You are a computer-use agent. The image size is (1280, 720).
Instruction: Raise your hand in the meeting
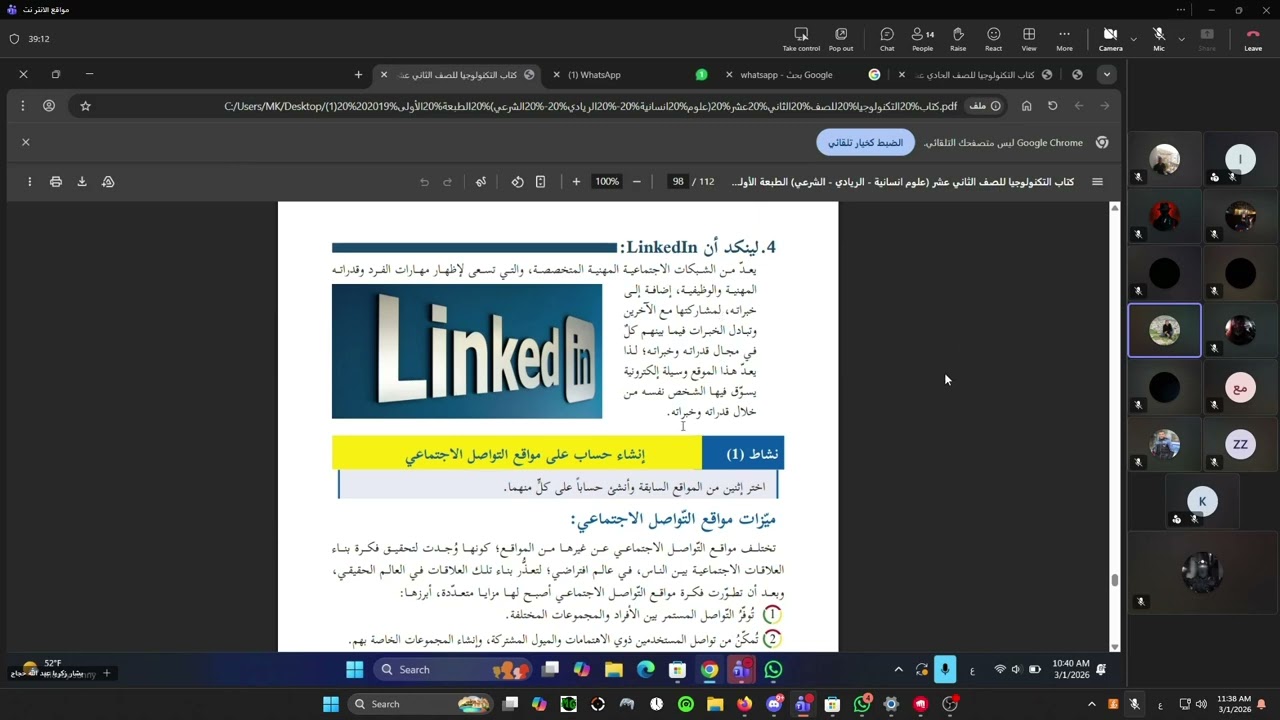tap(958, 39)
